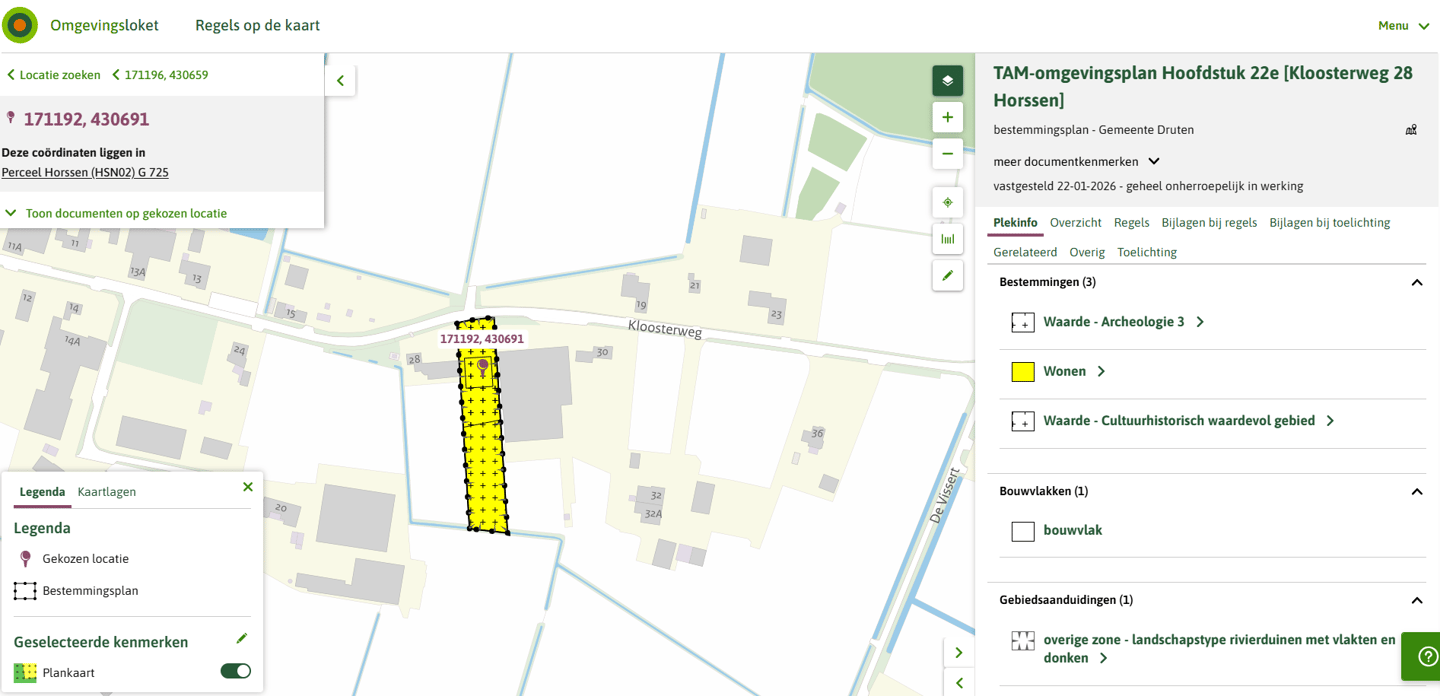Select the yellow Wonen swatch
The width and height of the screenshot is (1440, 696).
pyautogui.click(x=1022, y=372)
